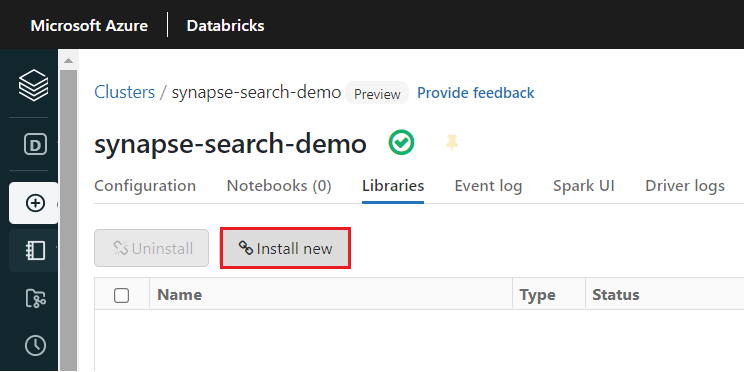
Task: Switch to the Configuration tab
Action: pos(145,186)
